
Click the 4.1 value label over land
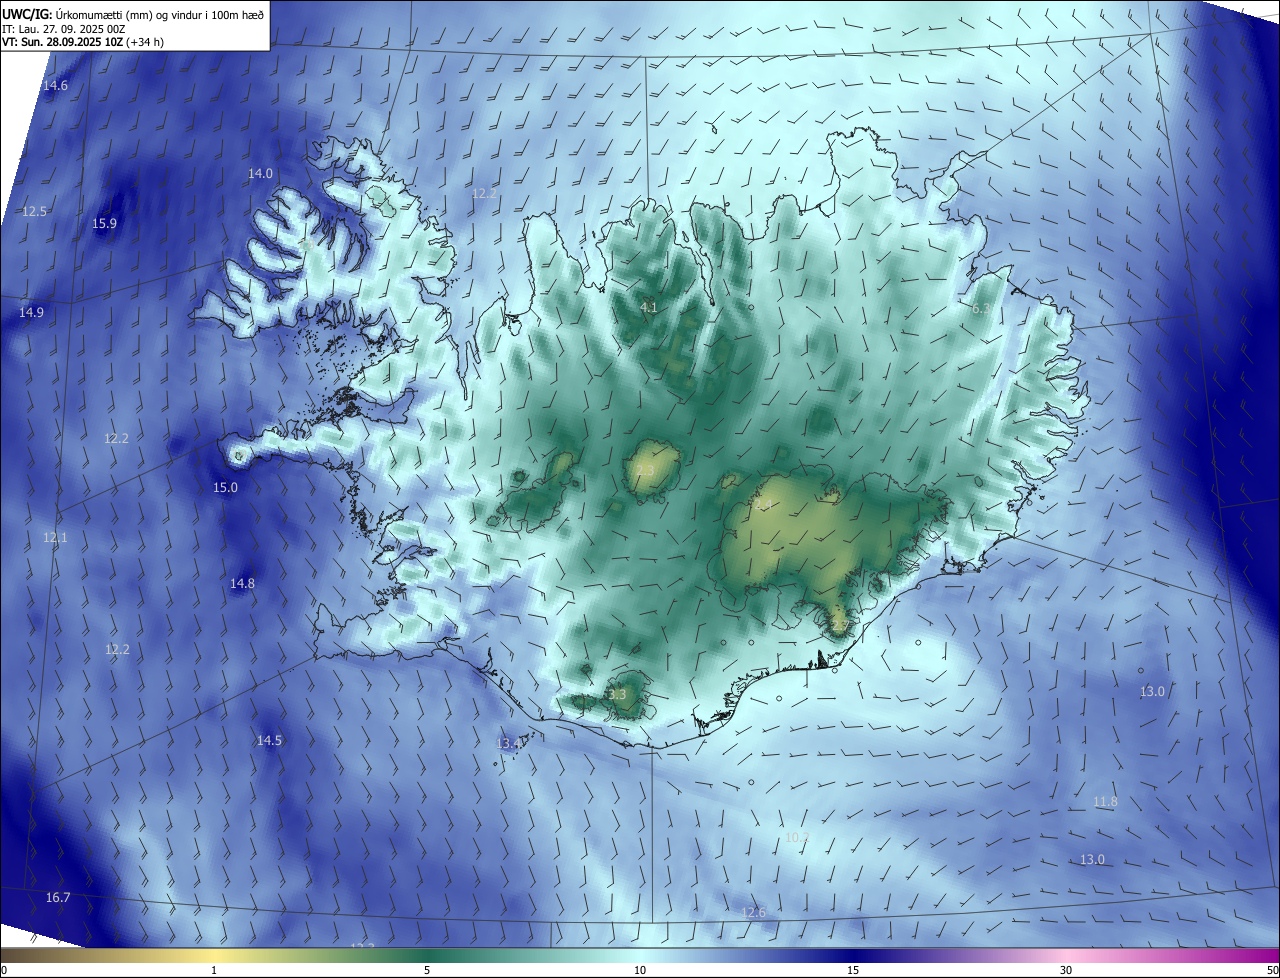click(x=649, y=307)
